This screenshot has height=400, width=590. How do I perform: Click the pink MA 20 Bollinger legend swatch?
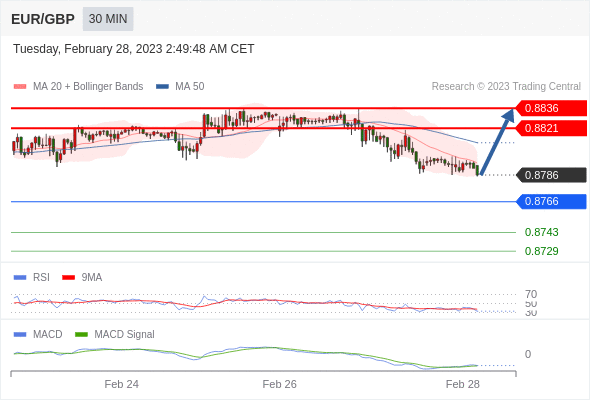pos(20,87)
